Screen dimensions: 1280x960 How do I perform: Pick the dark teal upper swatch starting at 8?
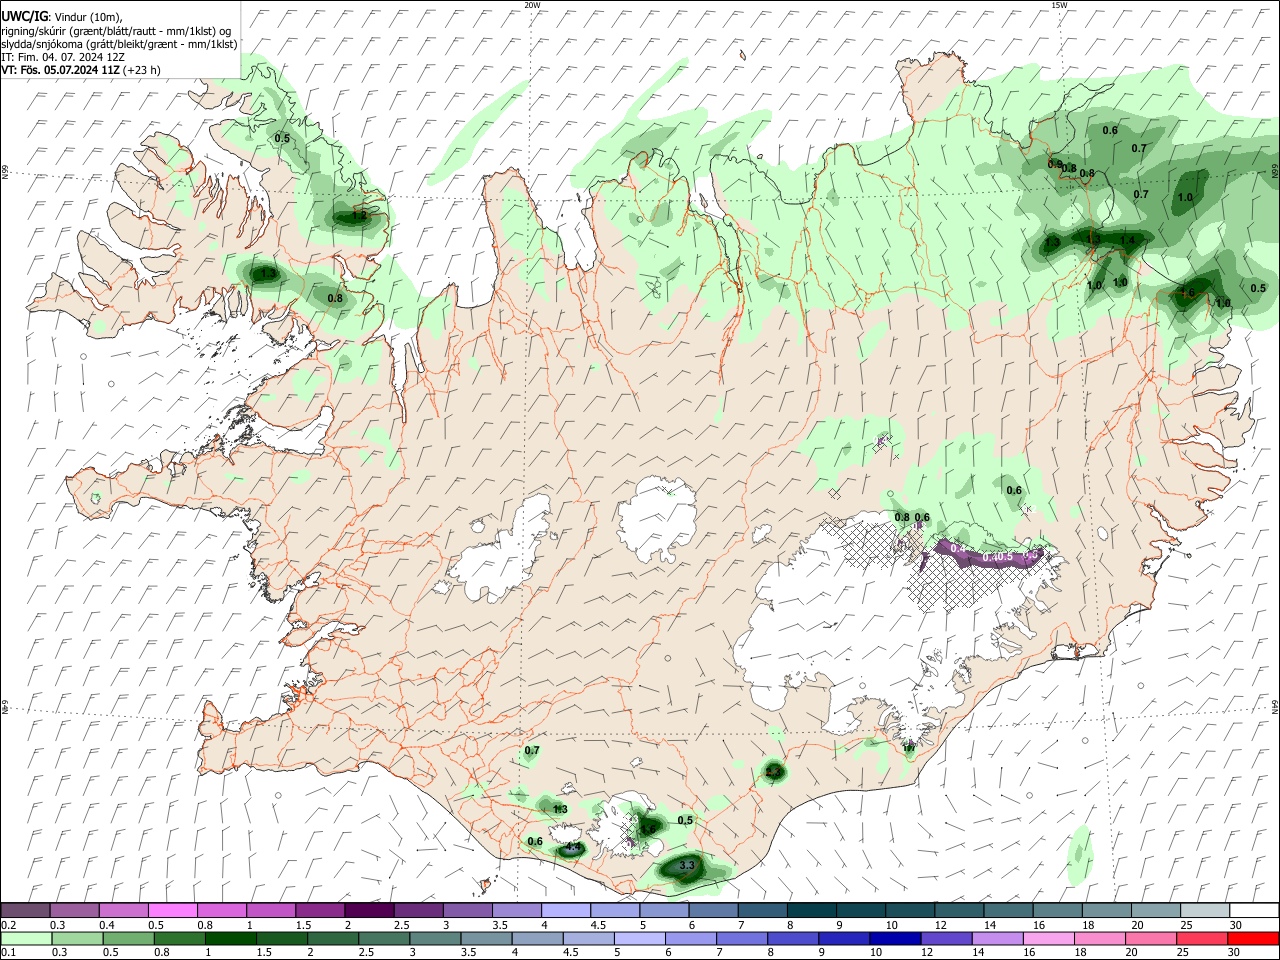click(811, 911)
